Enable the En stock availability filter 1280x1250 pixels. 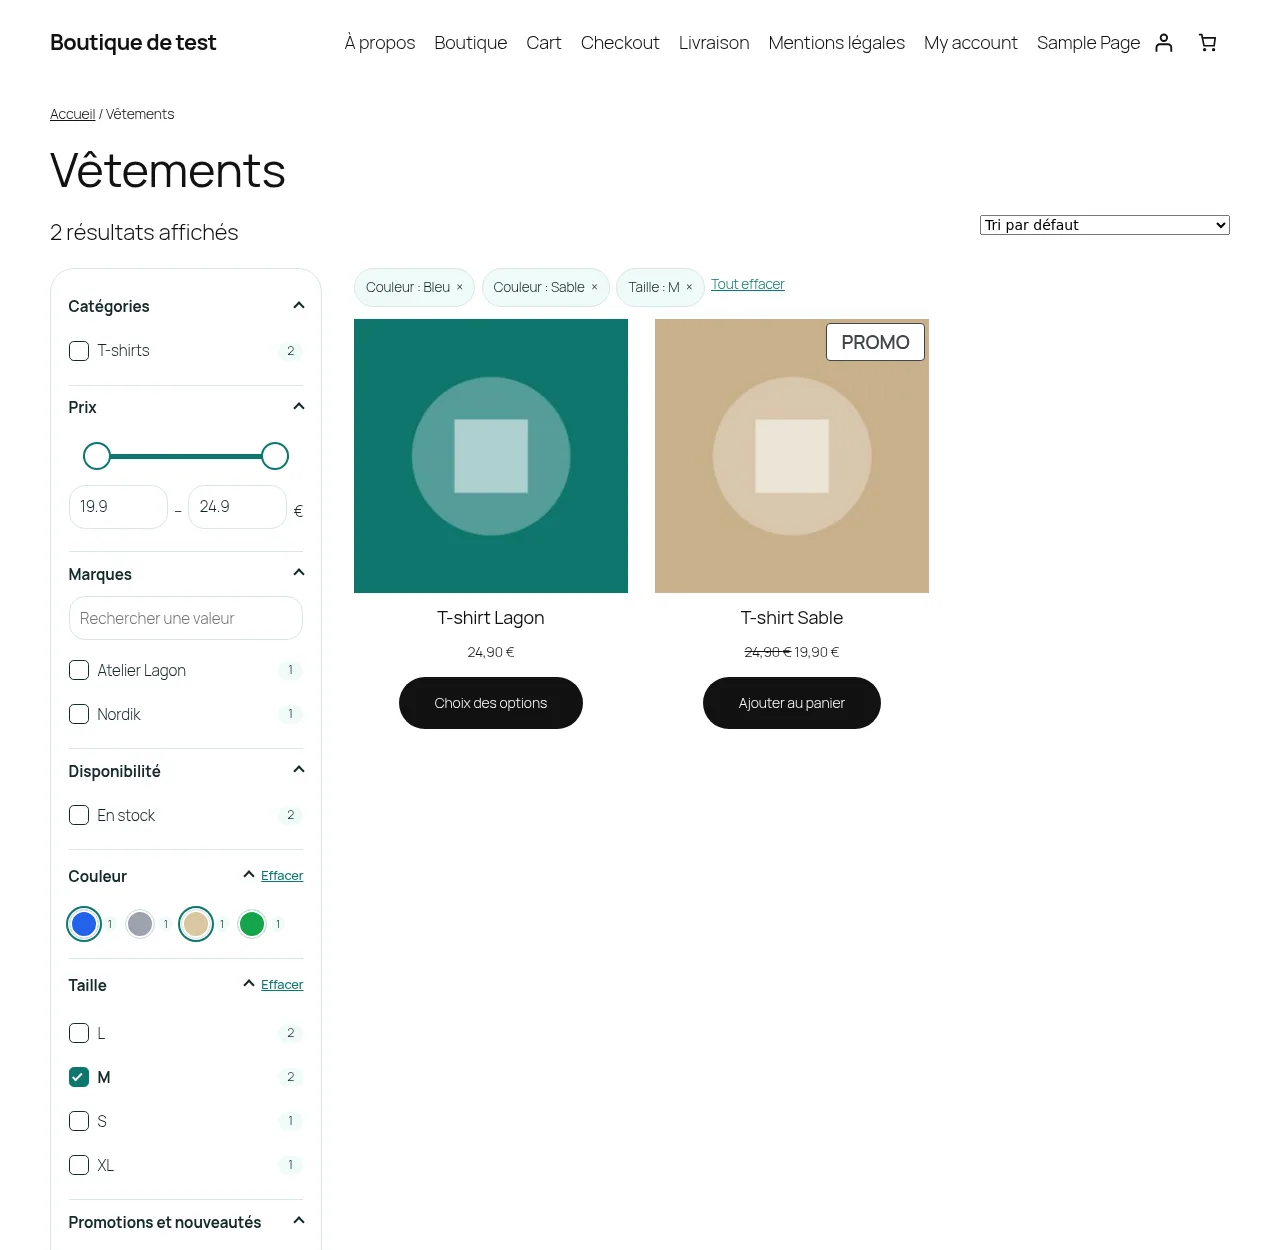(x=79, y=815)
